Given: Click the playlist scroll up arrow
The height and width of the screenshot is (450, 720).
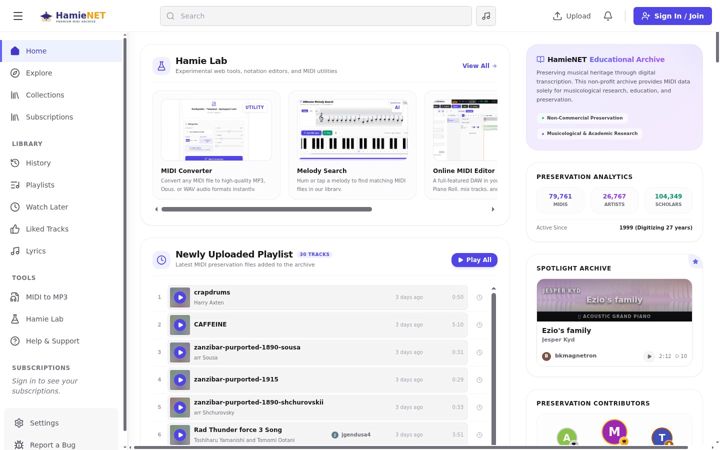Looking at the screenshot, I should tap(494, 289).
